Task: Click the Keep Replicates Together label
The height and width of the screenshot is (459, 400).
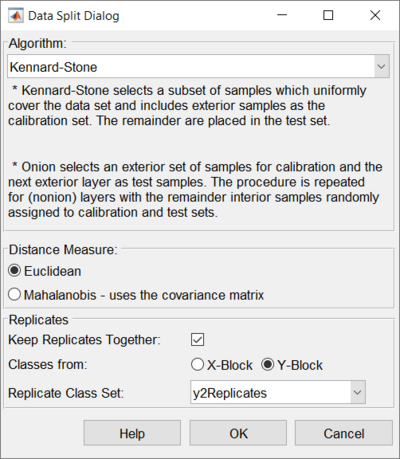Action: point(84,340)
